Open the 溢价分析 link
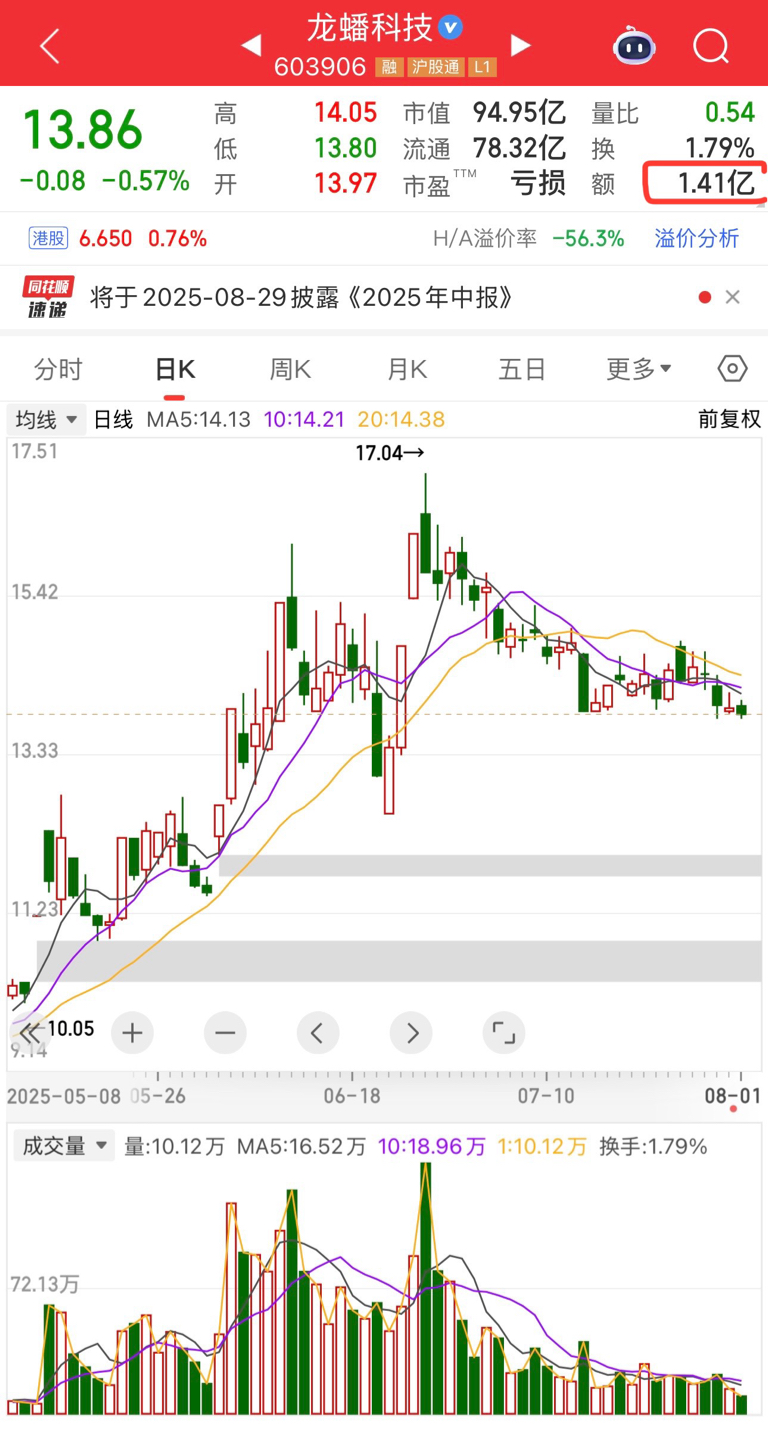This screenshot has height=1429, width=768. point(697,238)
